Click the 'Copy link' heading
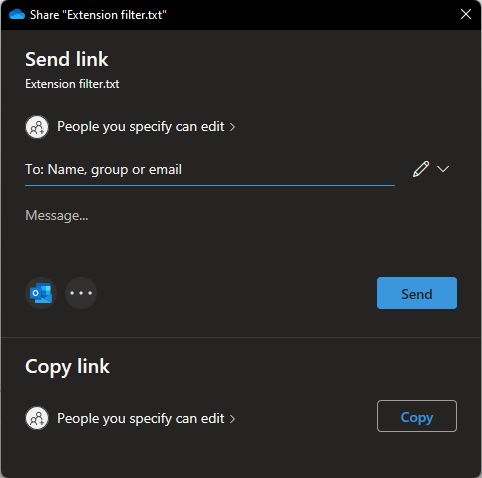 tap(67, 367)
